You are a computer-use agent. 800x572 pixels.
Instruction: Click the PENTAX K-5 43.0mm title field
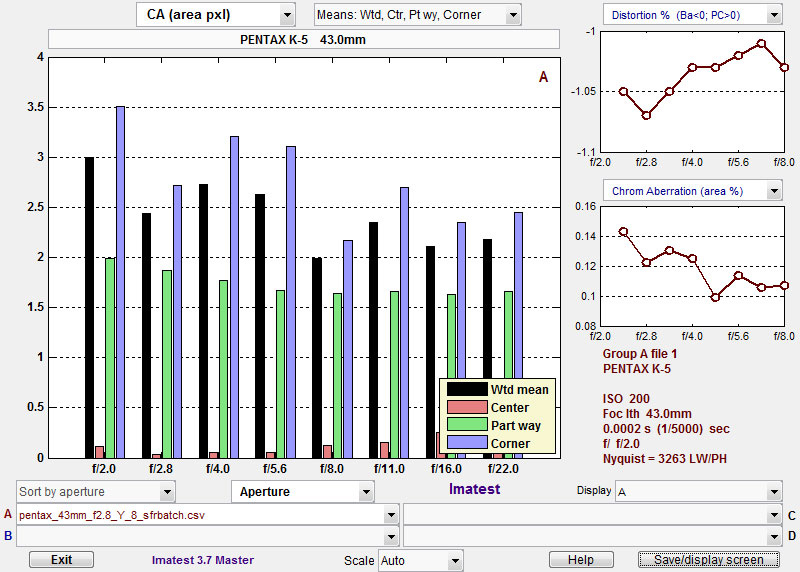pyautogui.click(x=304, y=39)
